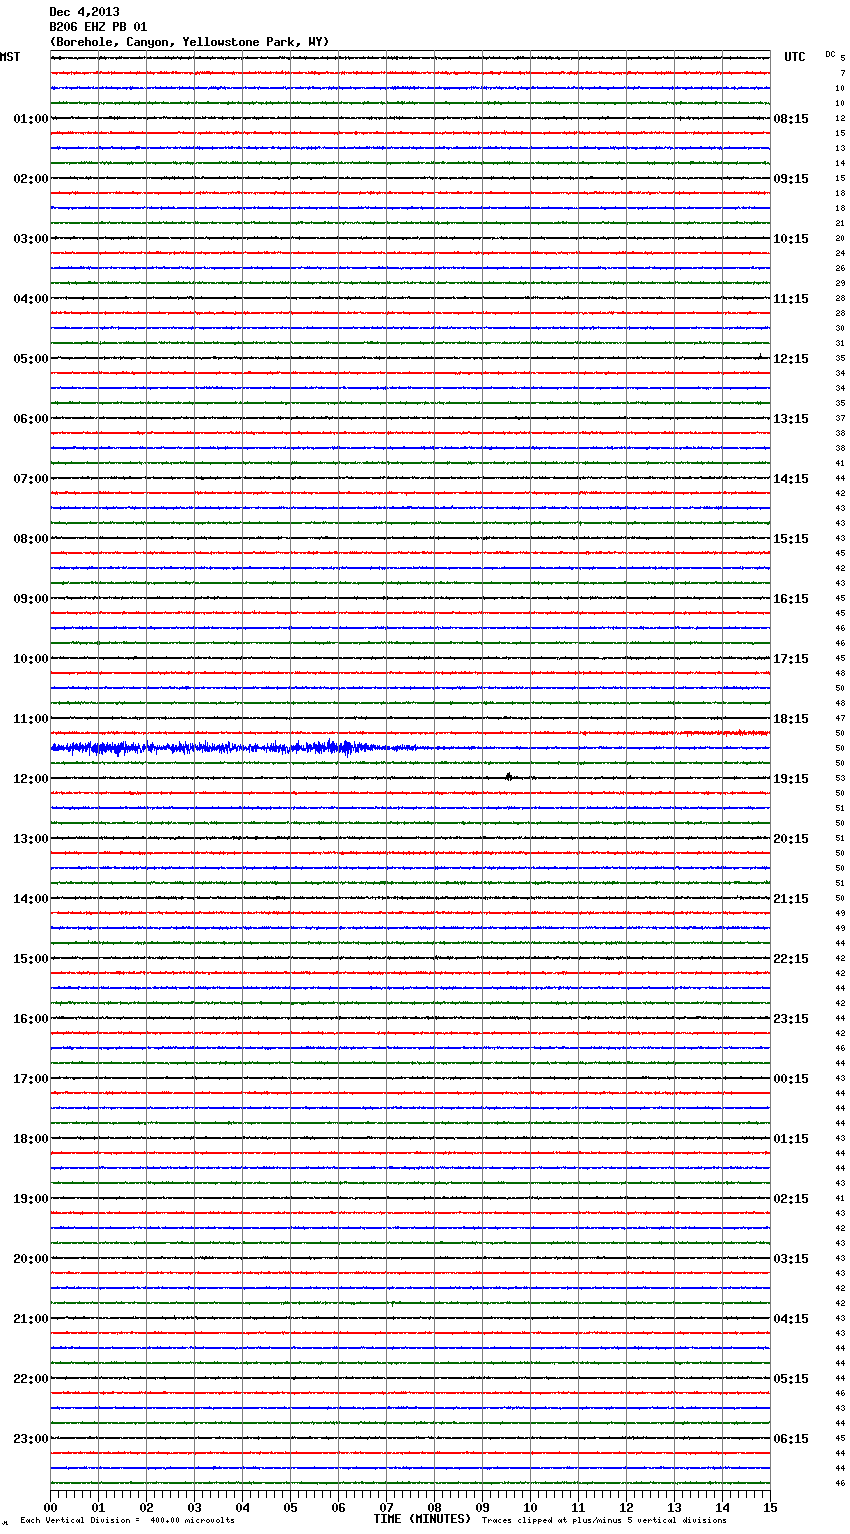
Task: Select the 'Dec 4,2013' date heading
Action: coord(84,12)
